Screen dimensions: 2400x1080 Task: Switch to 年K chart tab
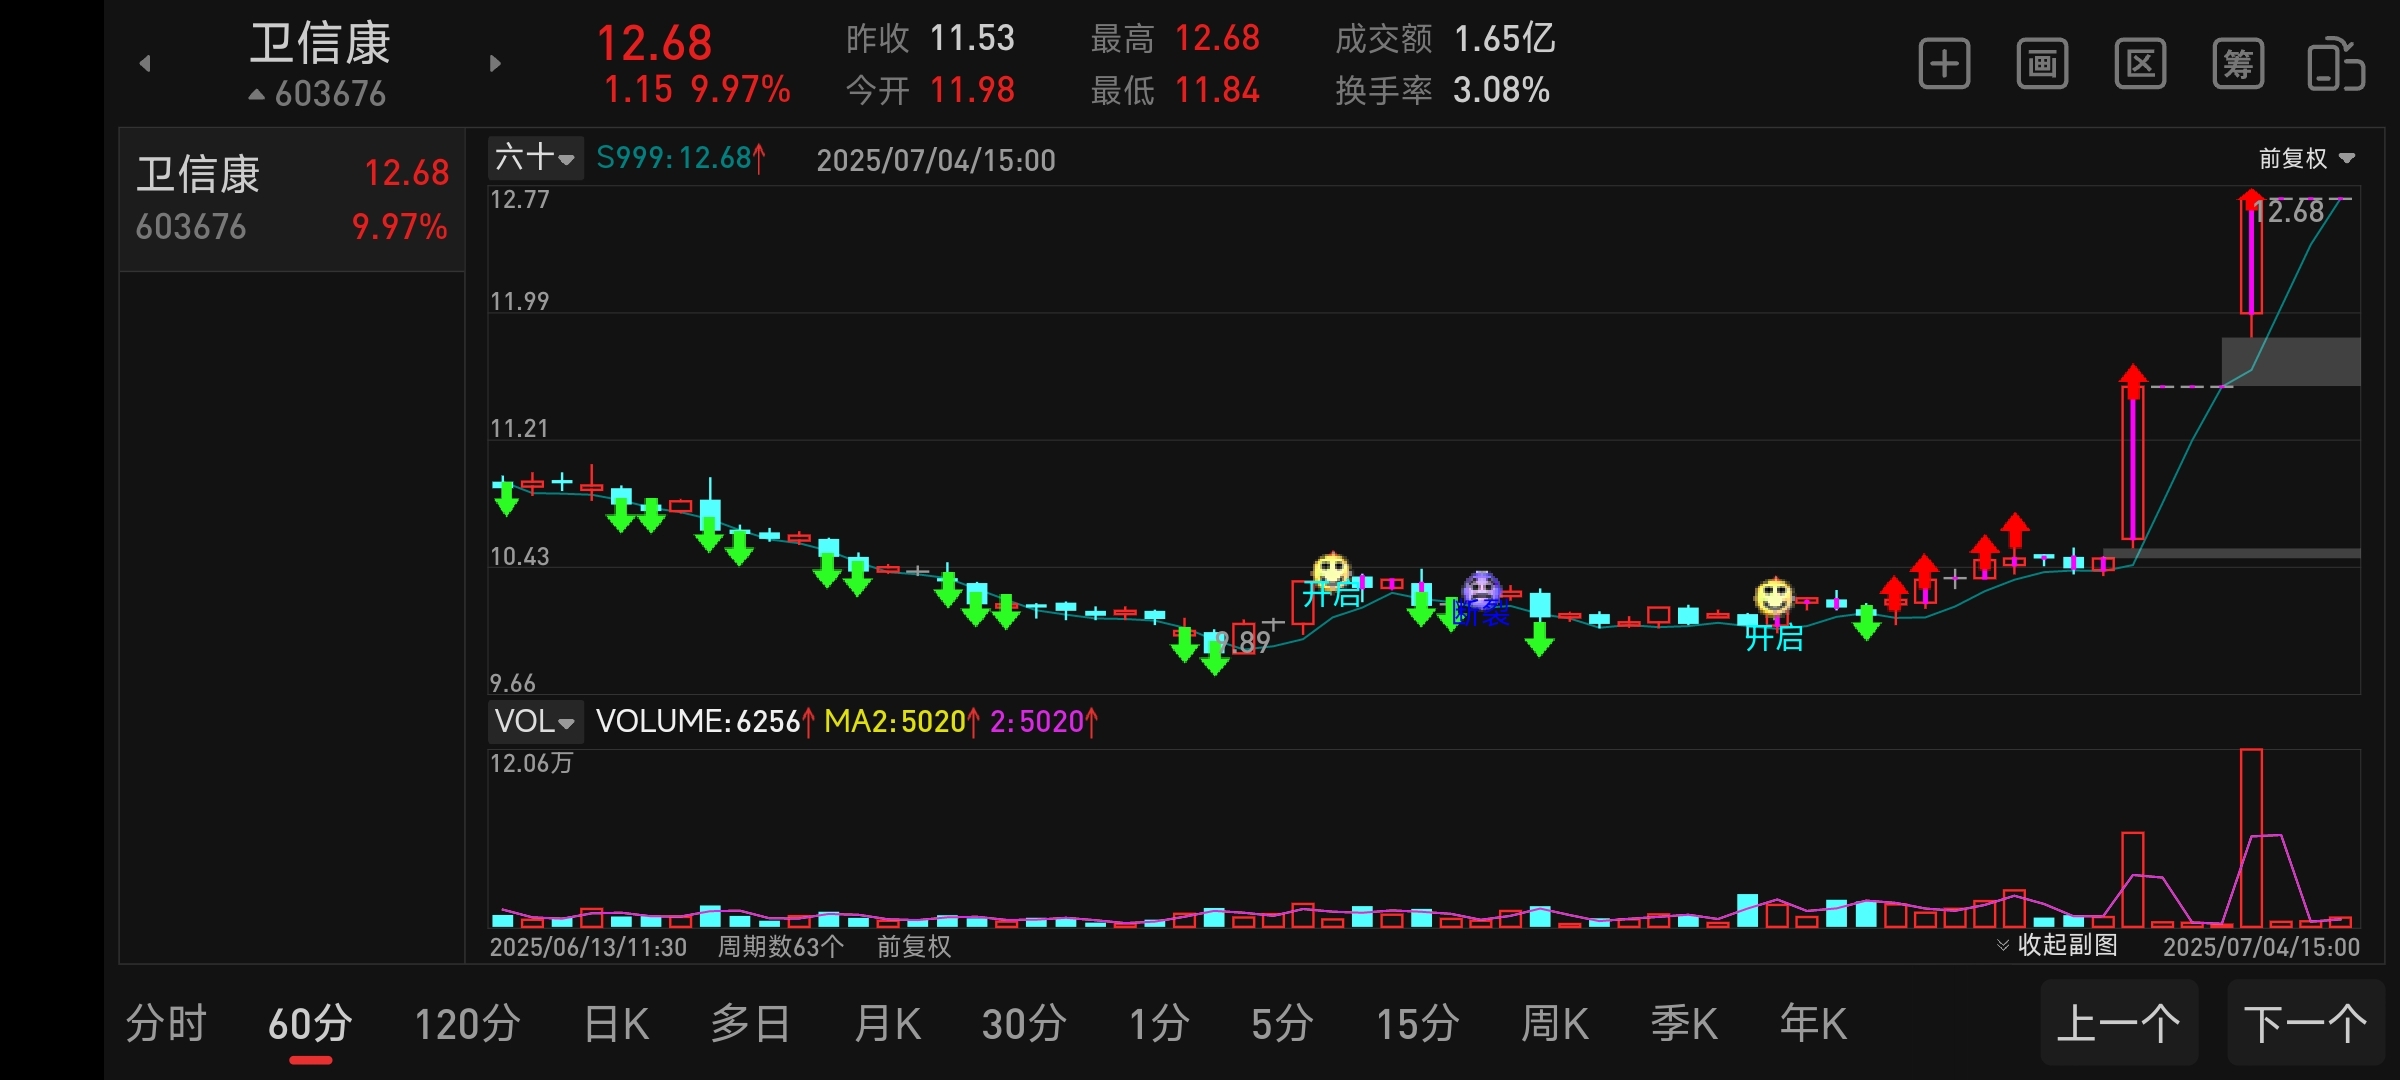[x=1813, y=1023]
